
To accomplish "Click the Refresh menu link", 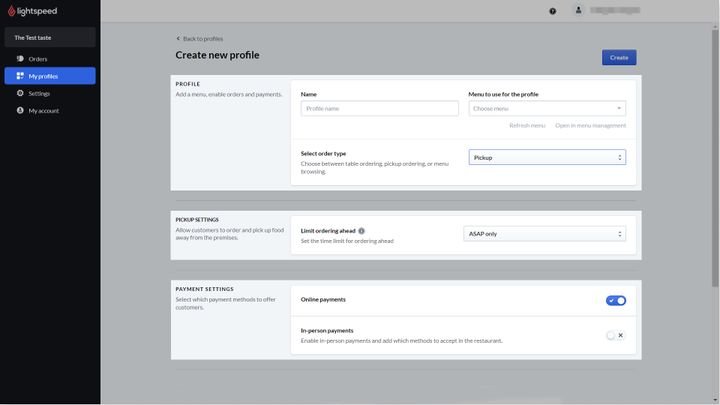I will (x=527, y=125).
